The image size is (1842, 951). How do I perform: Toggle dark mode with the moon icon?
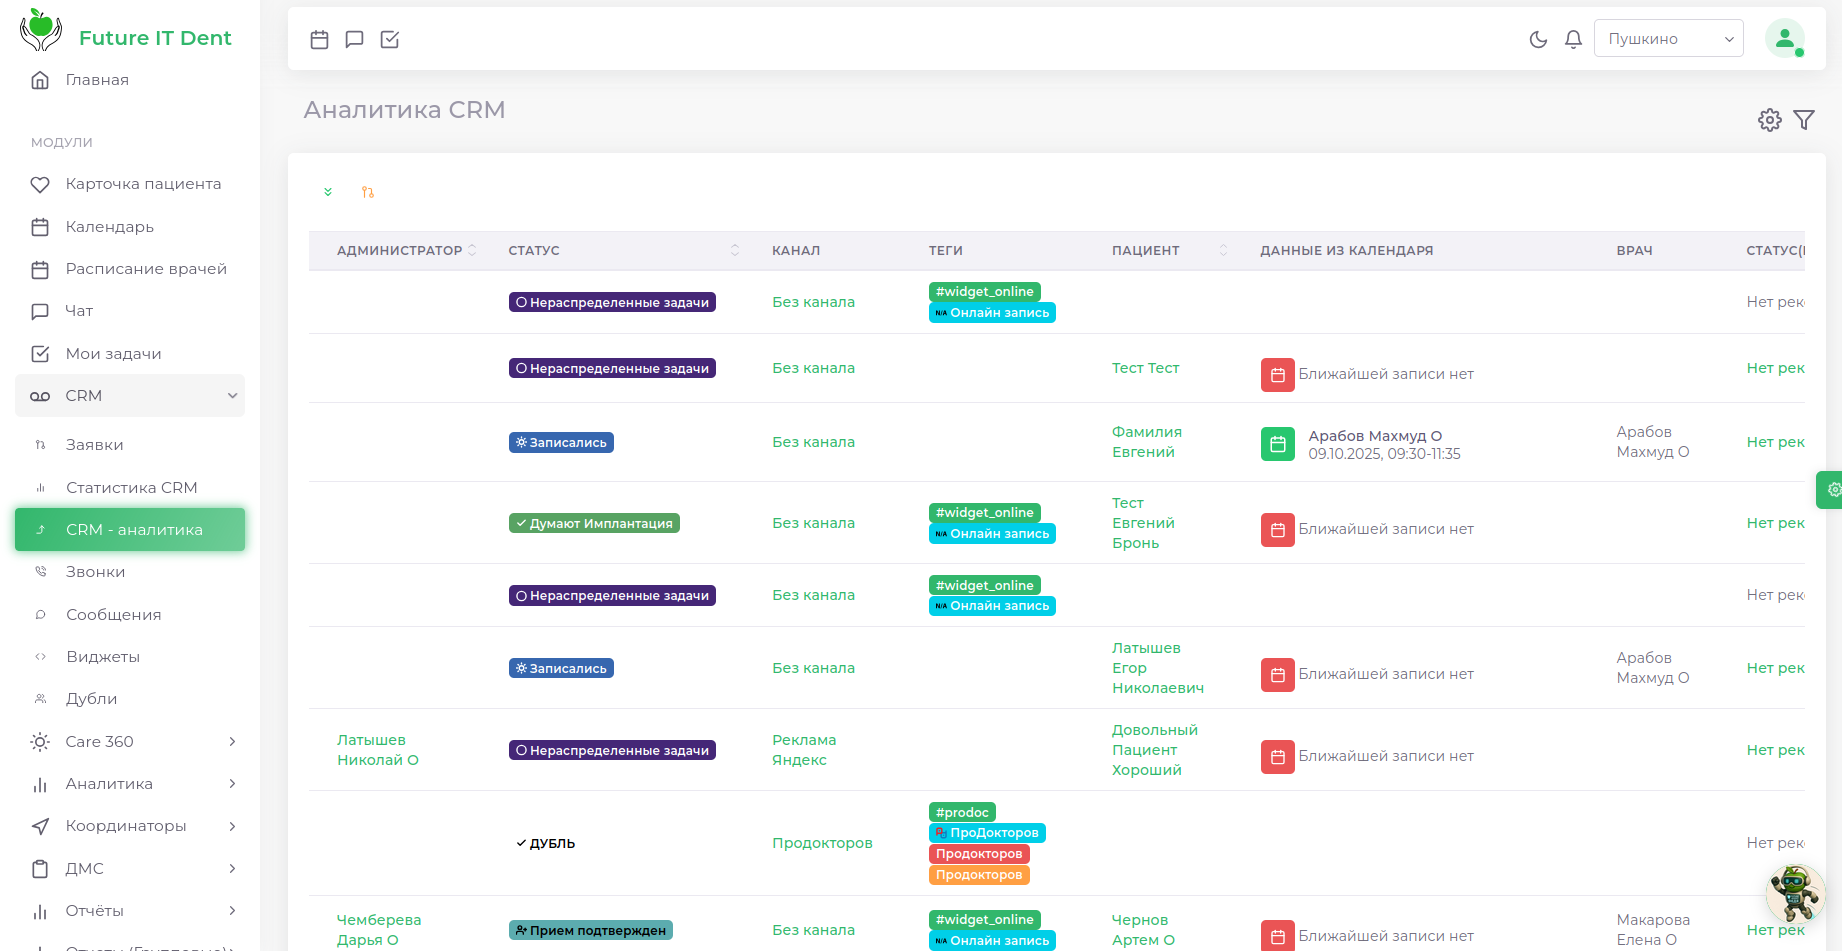click(1539, 39)
